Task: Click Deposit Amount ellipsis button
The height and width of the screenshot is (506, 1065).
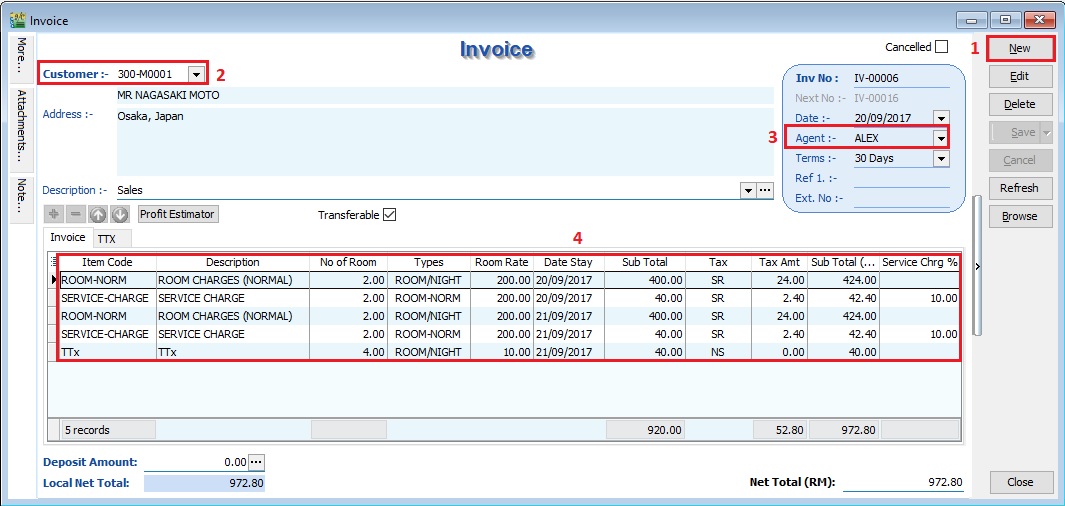Action: point(256,462)
